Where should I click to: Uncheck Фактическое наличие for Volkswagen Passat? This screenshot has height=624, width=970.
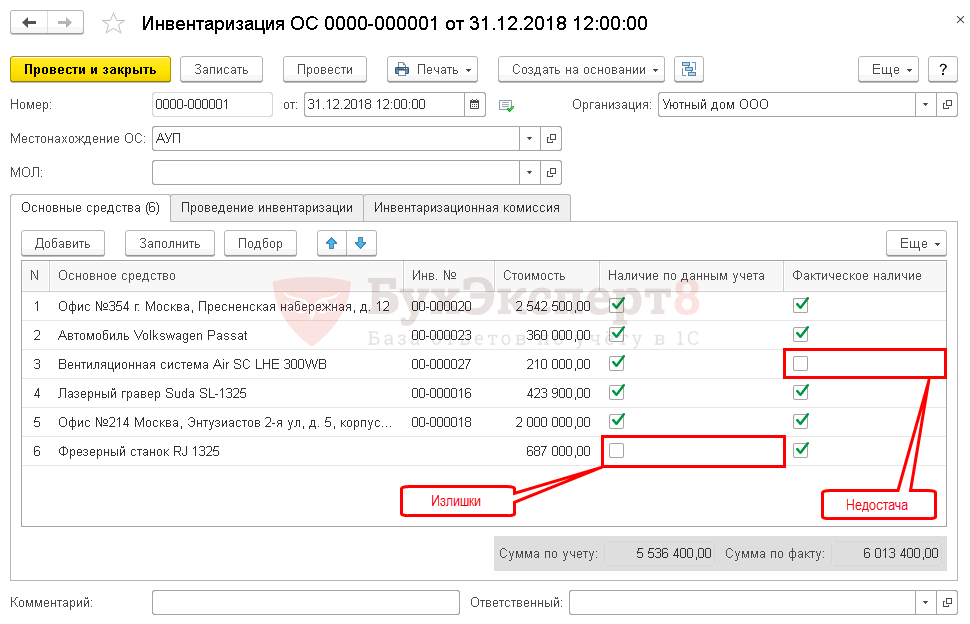point(801,334)
